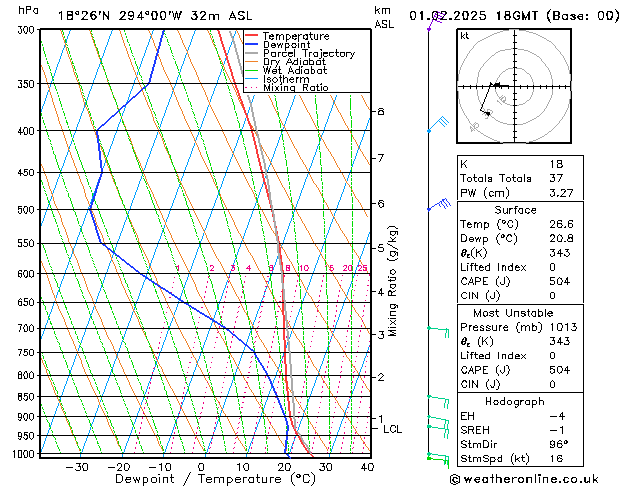Click the 'Hodograph' section heading

coord(515,402)
